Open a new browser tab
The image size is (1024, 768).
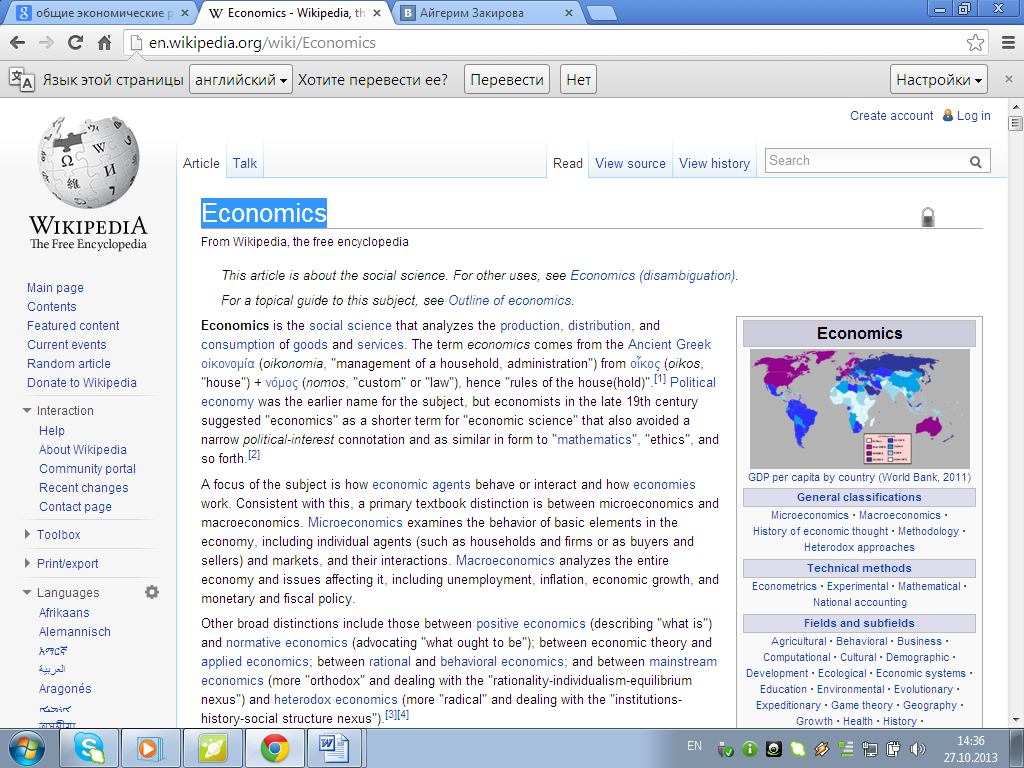coord(601,13)
